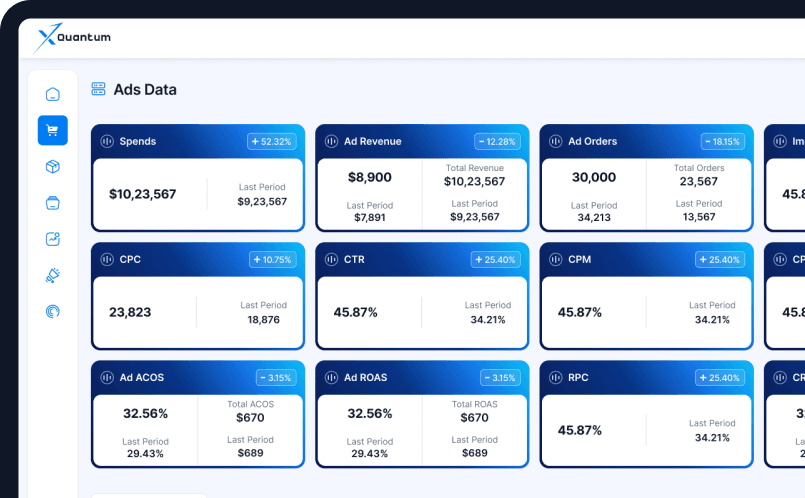Viewport: 805px width, 498px height.
Task: Click the Ad Orders card chart icon
Action: pyautogui.click(x=555, y=141)
